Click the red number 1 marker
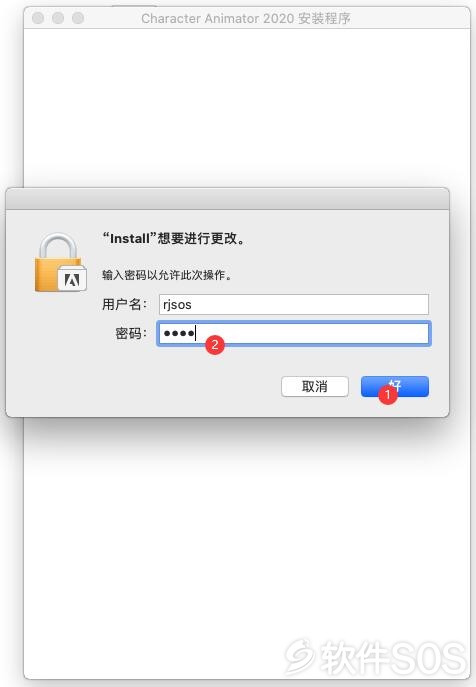Image resolution: width=476 pixels, height=687 pixels. point(387,395)
